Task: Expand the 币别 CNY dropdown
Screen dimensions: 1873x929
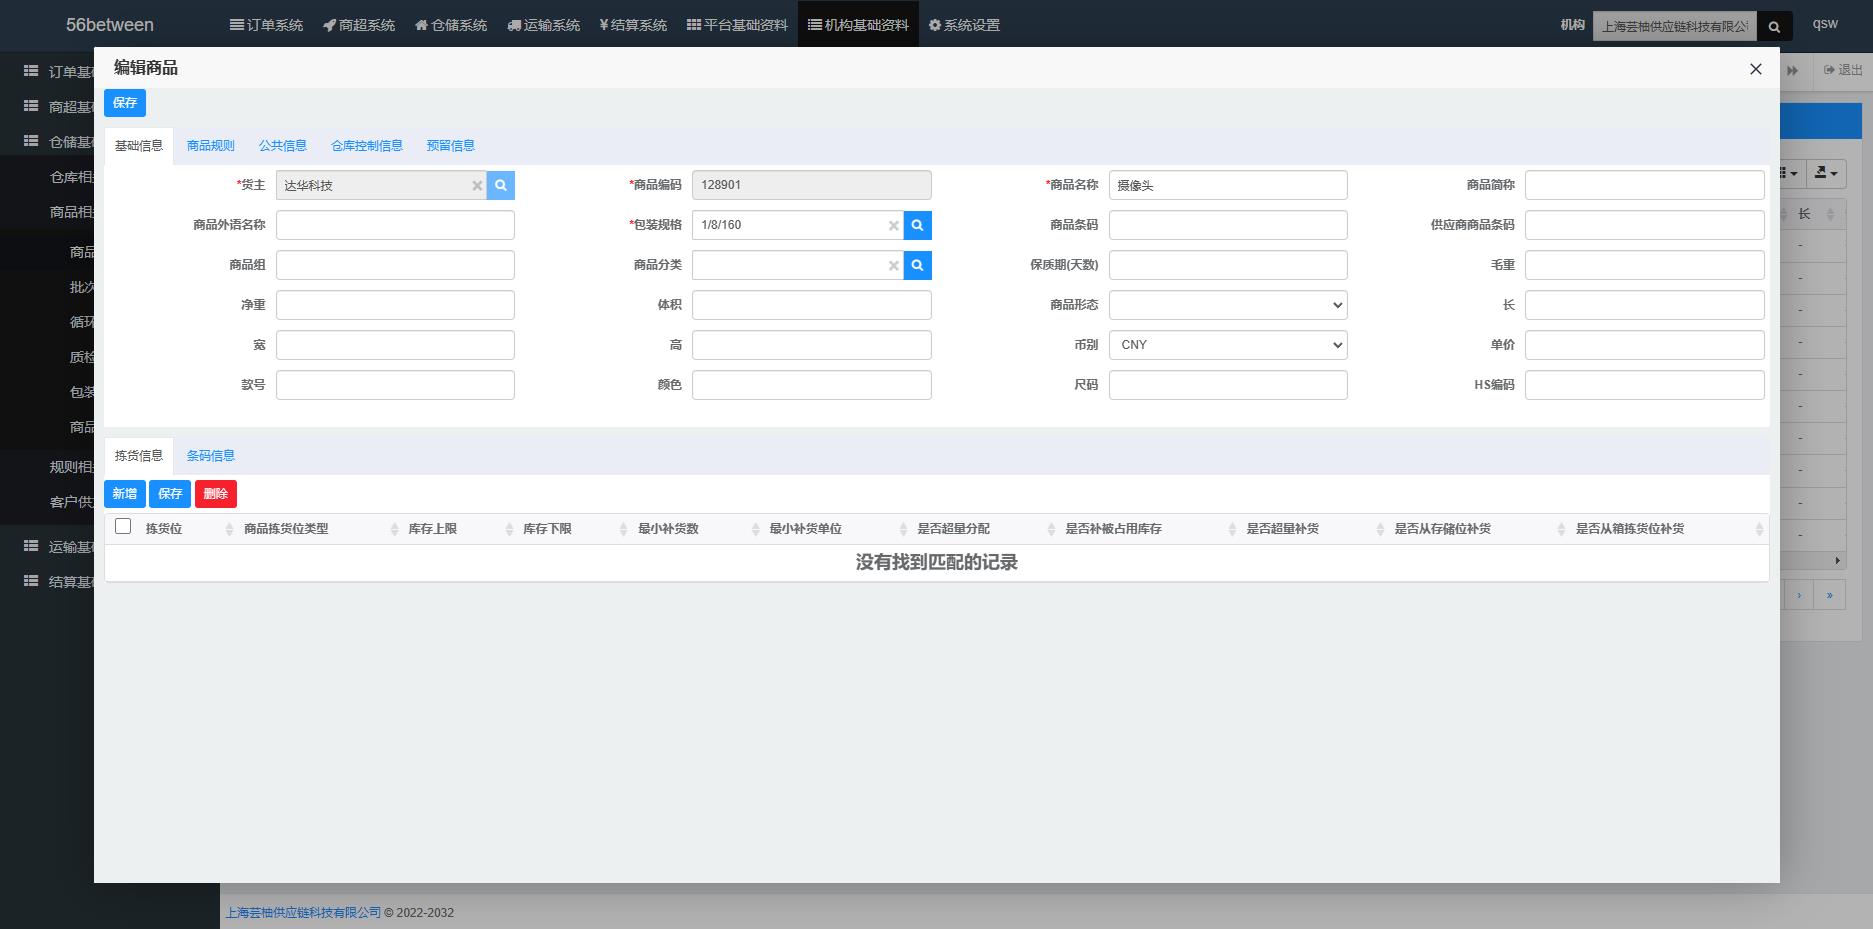Action: pos(1228,345)
